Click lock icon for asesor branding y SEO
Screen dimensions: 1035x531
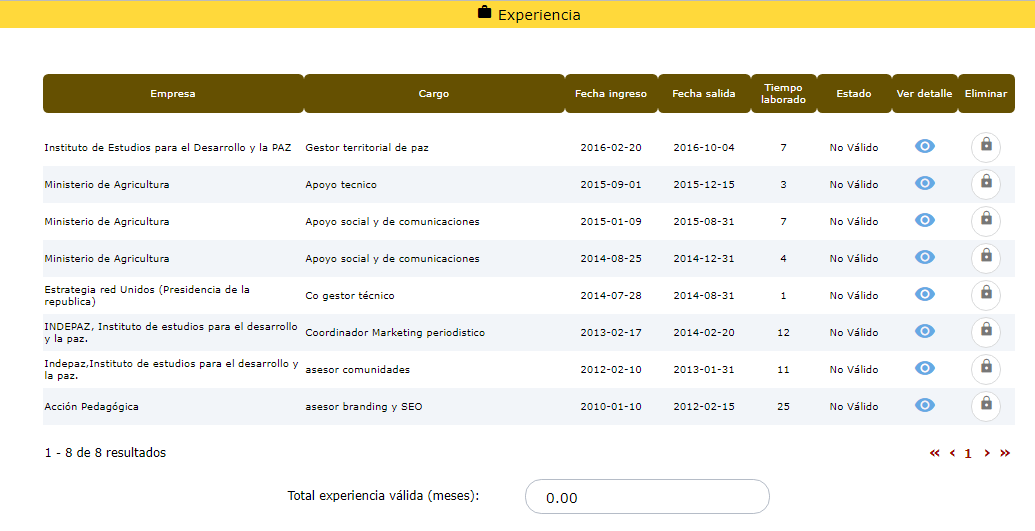(986, 406)
